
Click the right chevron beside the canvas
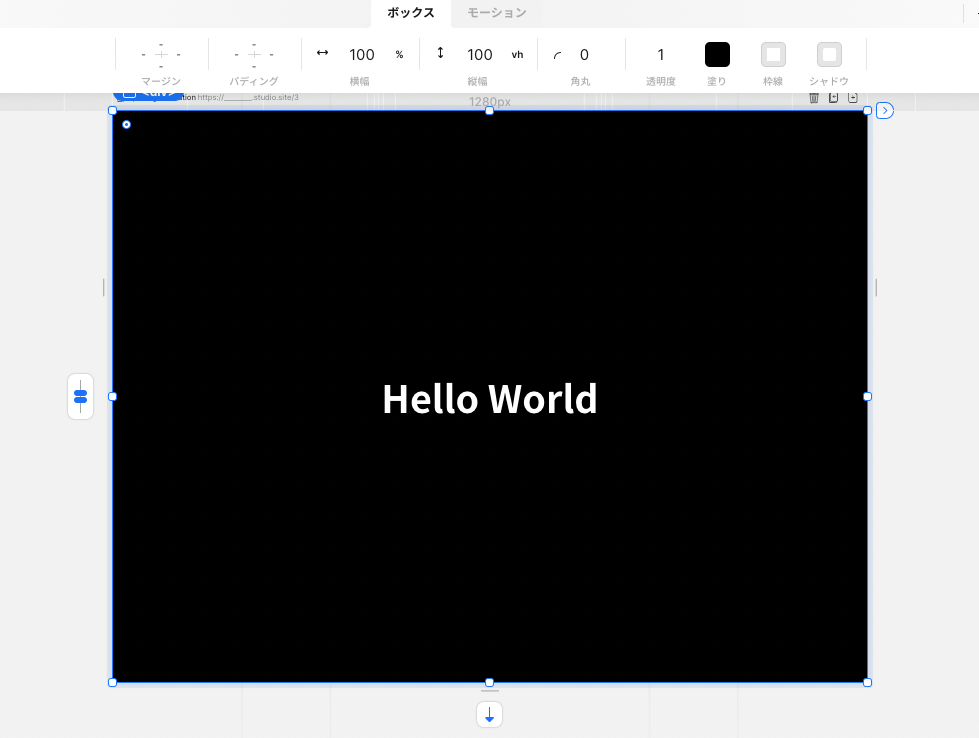885,111
